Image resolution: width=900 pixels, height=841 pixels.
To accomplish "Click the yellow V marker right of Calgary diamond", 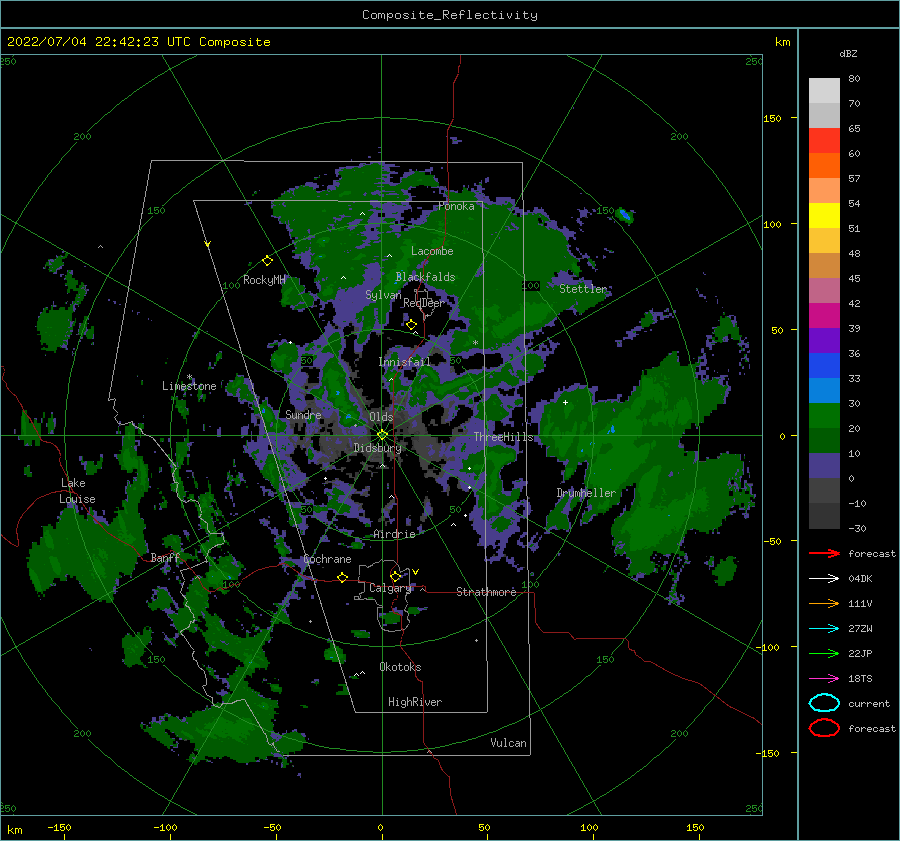I will pos(416,572).
